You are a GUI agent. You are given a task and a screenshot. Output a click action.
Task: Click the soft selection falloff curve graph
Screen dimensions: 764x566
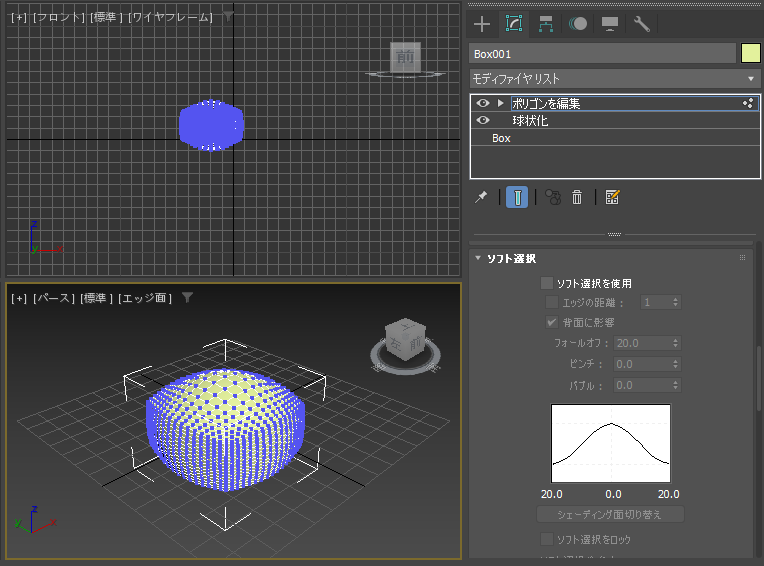611,443
